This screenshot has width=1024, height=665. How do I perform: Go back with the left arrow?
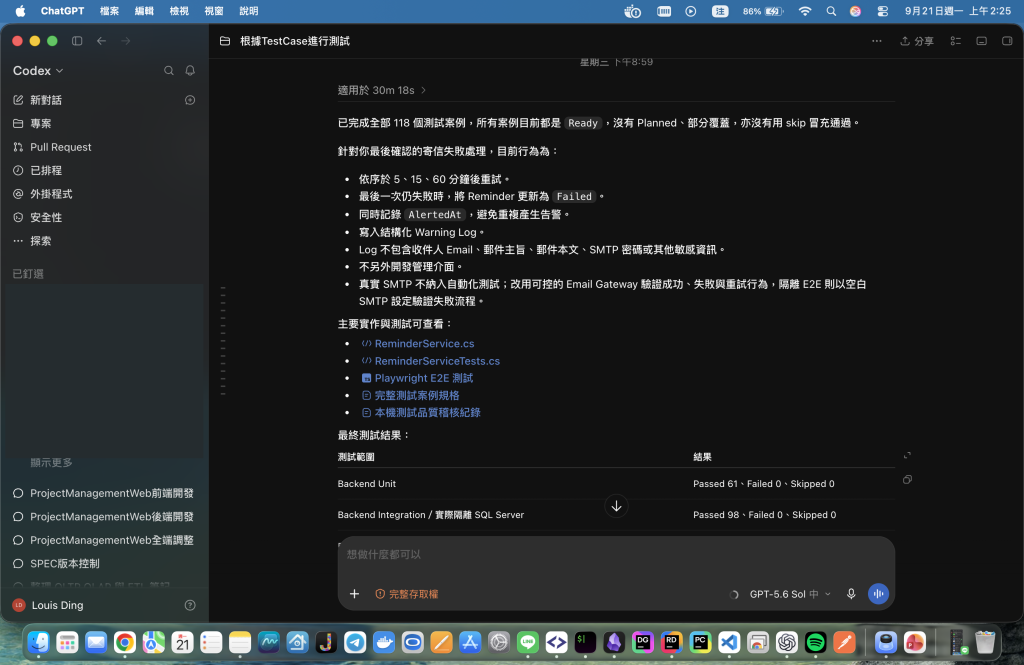(101, 41)
